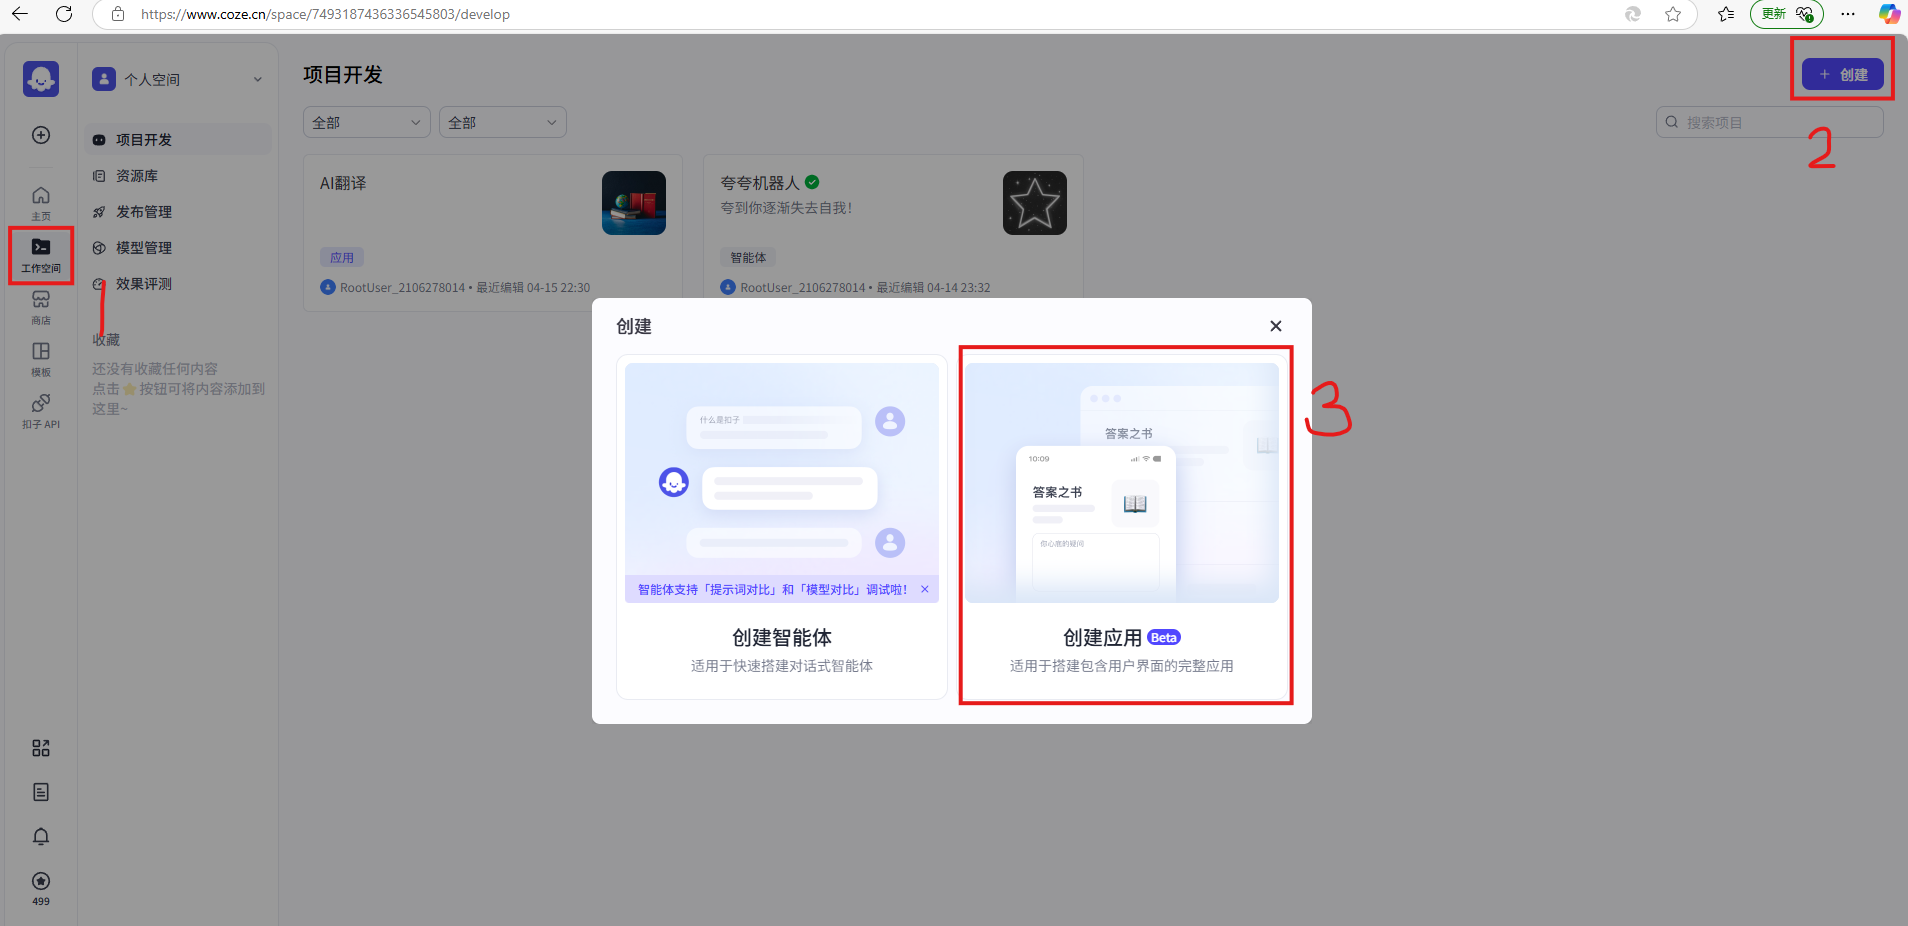The image size is (1908, 926).
Task: Open the document icon in lower sidebar
Action: tap(41, 792)
